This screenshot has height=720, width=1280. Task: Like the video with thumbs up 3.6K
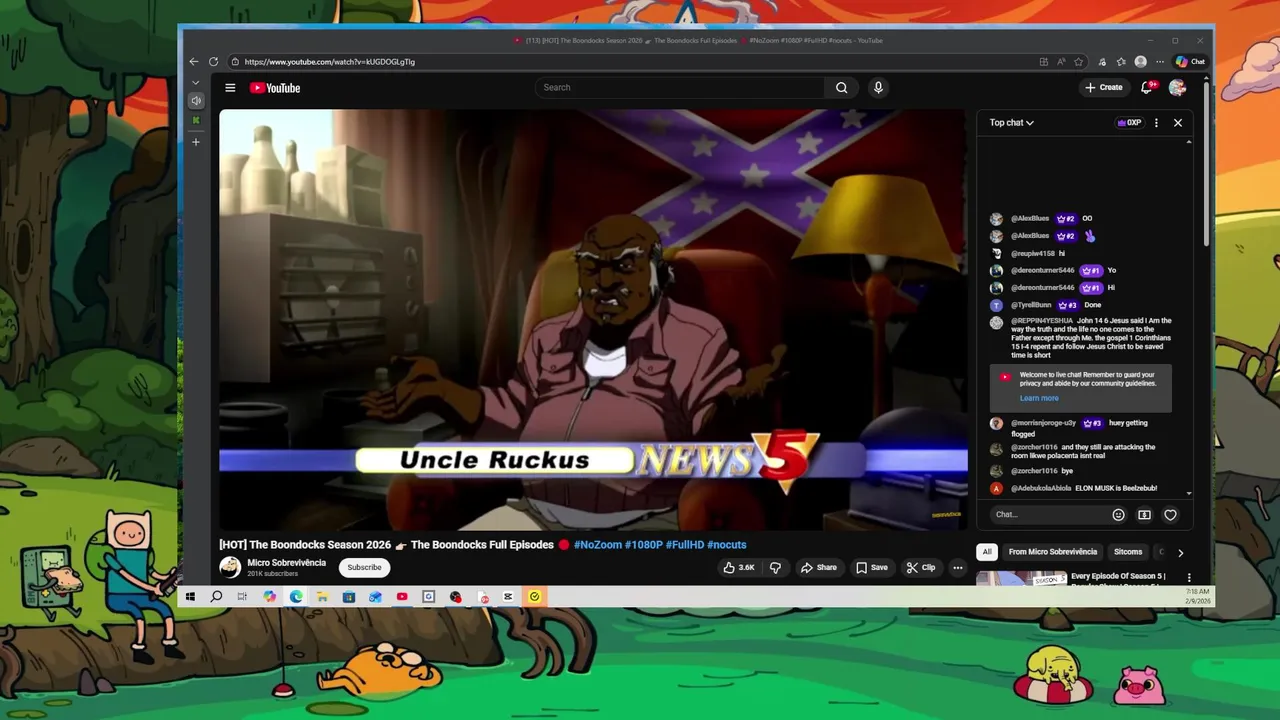click(x=739, y=568)
